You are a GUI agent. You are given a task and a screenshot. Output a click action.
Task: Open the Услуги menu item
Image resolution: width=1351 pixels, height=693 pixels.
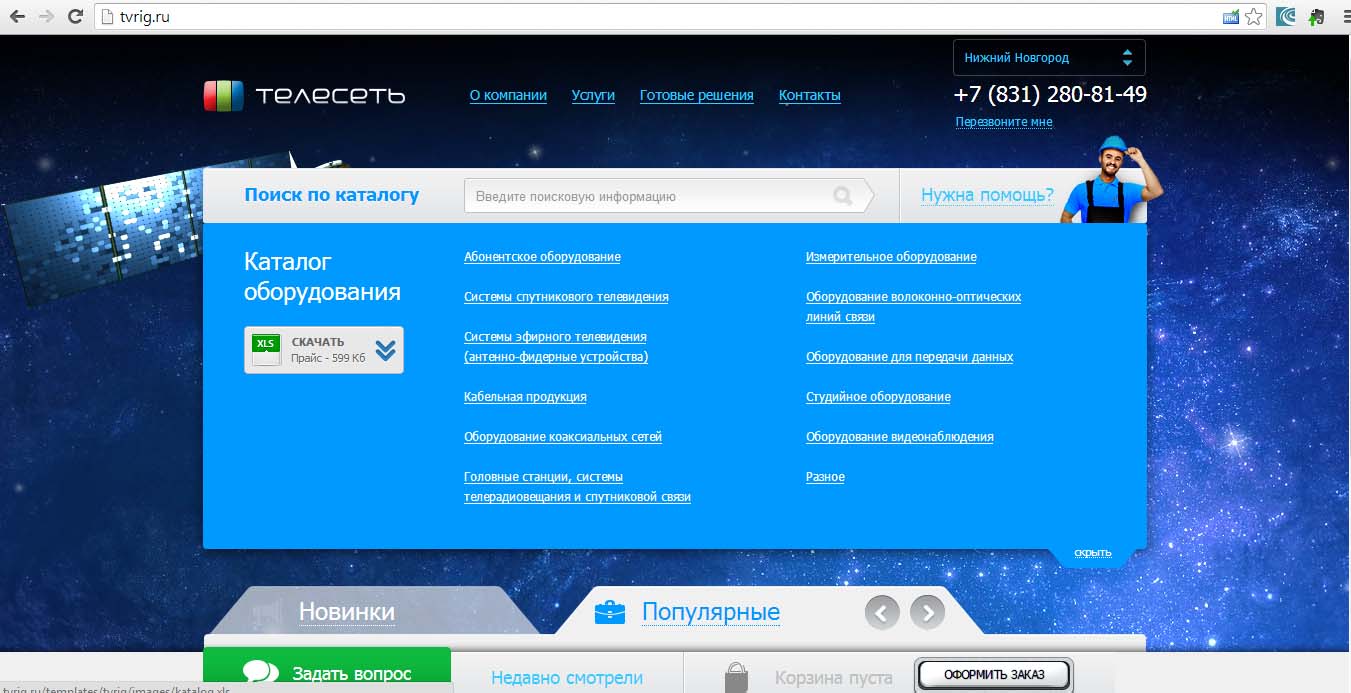593,96
